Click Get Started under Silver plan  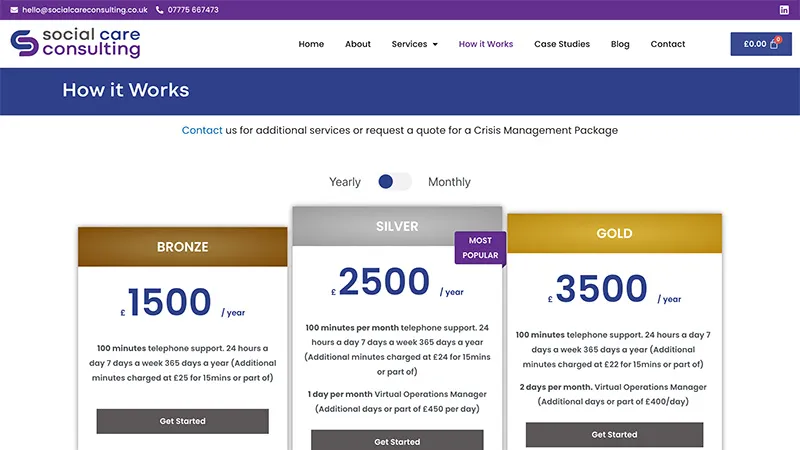pyautogui.click(x=397, y=441)
